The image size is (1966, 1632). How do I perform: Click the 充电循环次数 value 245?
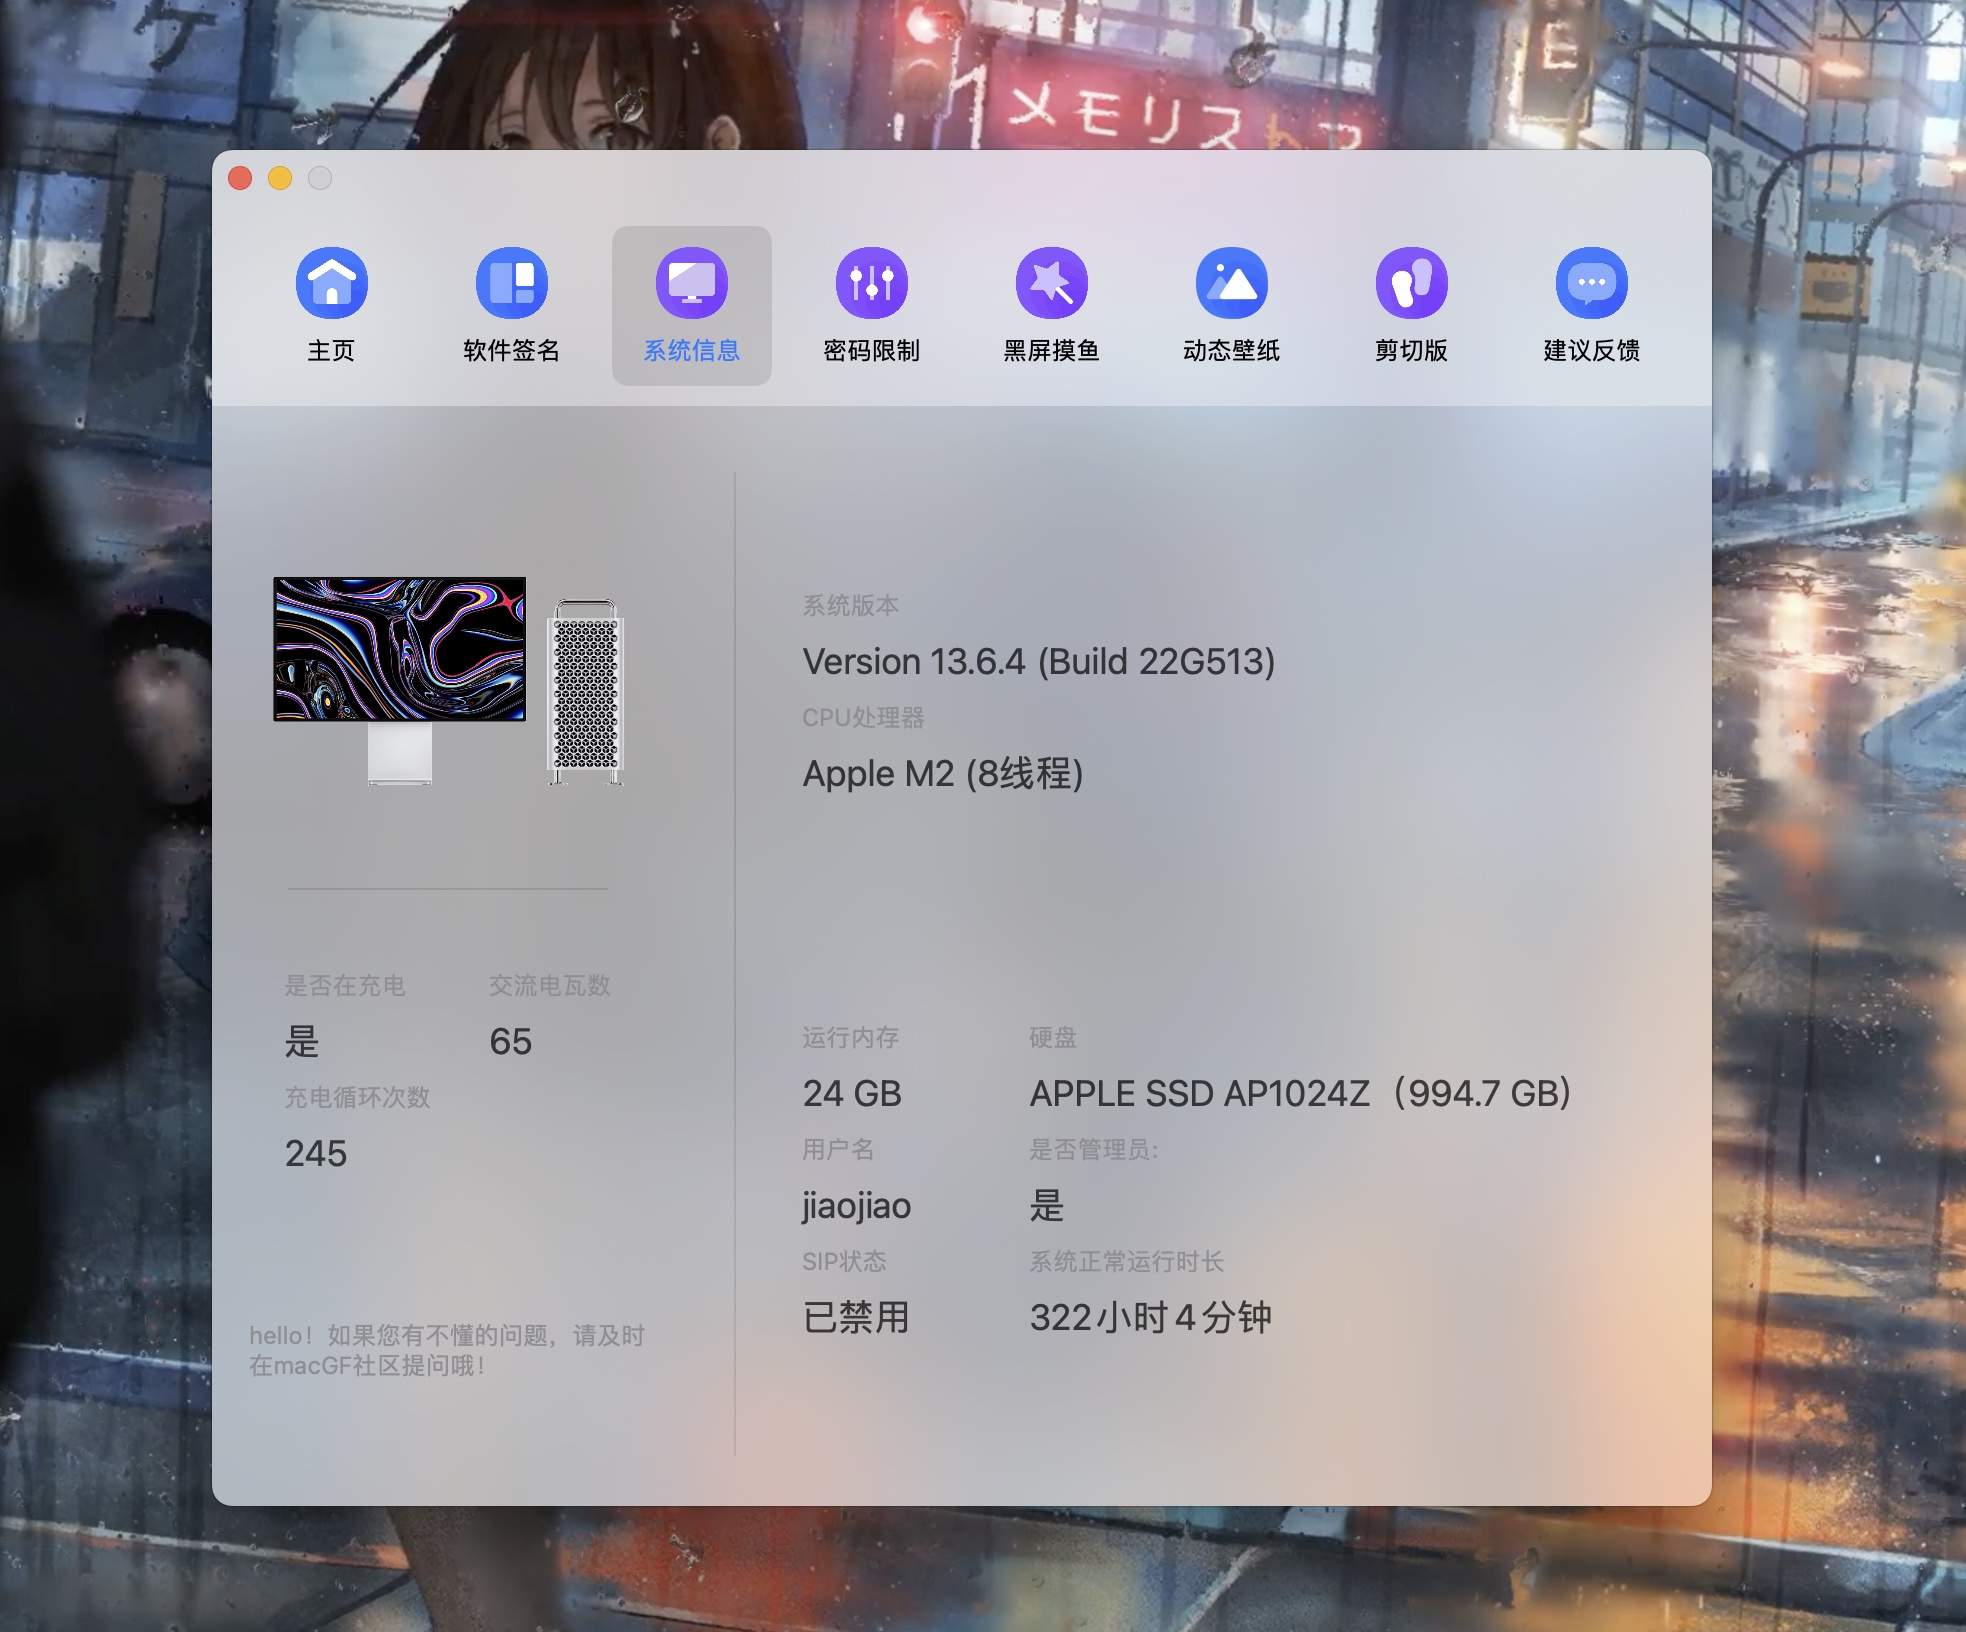pyautogui.click(x=316, y=1155)
